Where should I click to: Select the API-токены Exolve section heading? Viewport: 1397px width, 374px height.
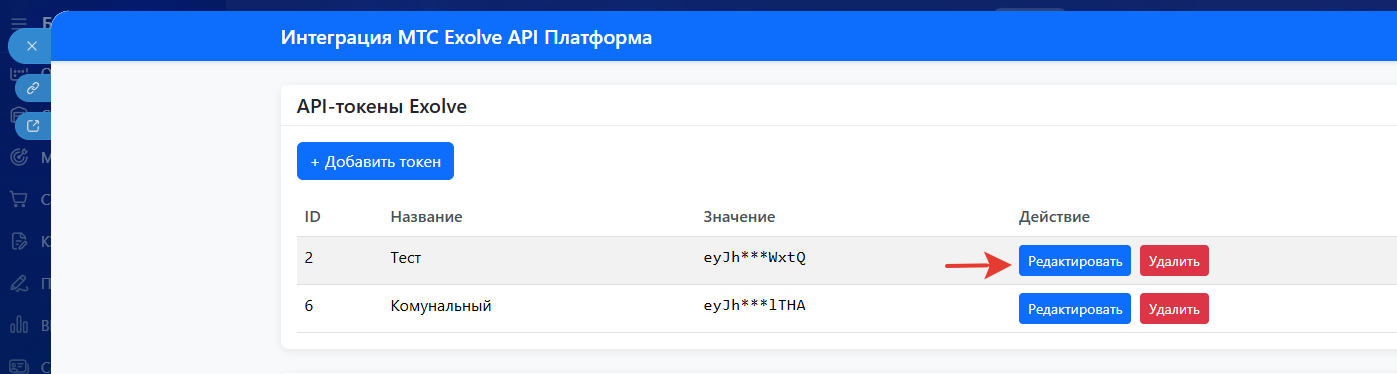coord(382,106)
